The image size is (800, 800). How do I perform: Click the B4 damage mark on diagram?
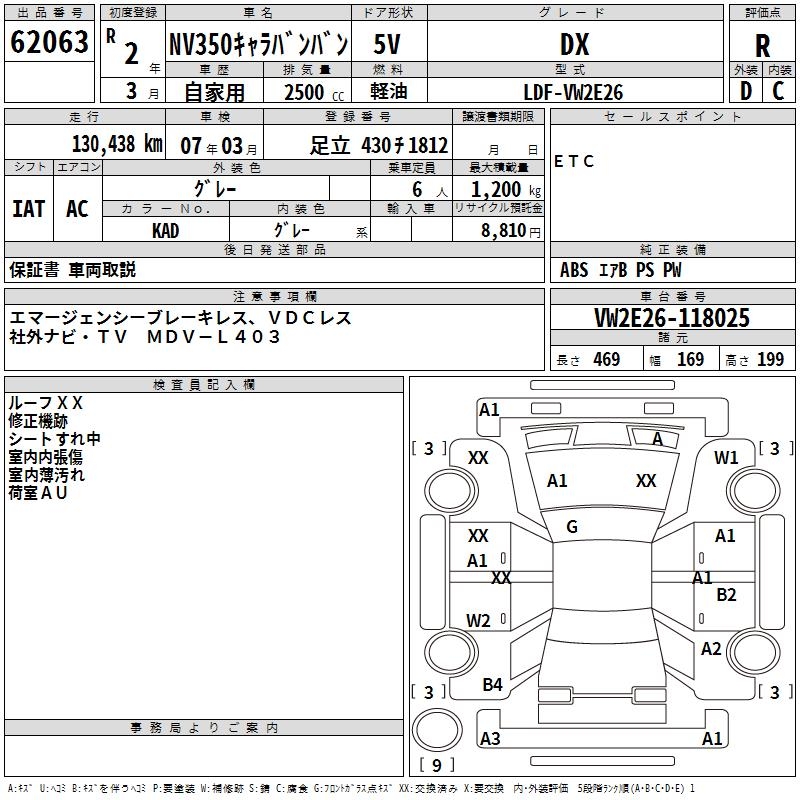(492, 685)
